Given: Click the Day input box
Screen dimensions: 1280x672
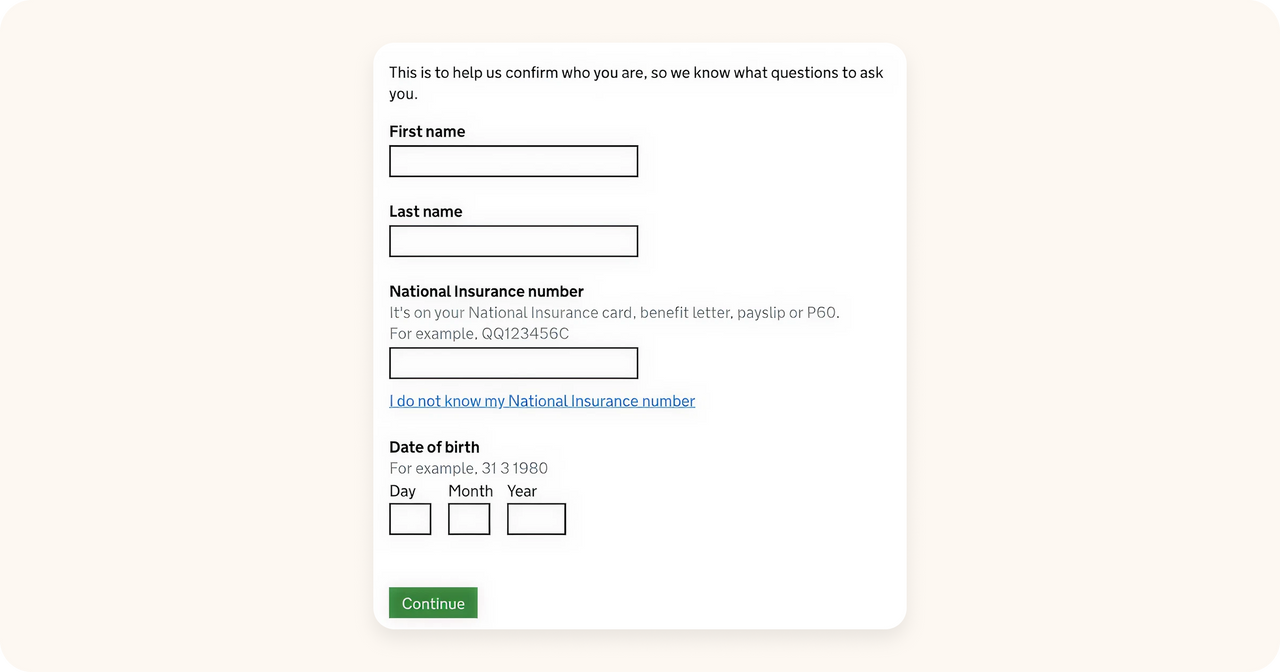Looking at the screenshot, I should pos(410,519).
